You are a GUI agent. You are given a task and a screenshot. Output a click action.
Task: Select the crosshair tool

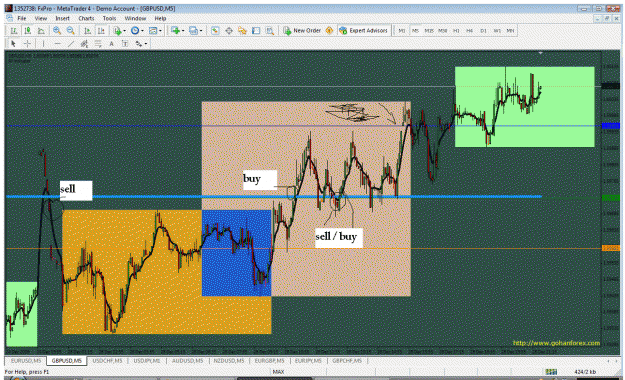tap(27, 43)
